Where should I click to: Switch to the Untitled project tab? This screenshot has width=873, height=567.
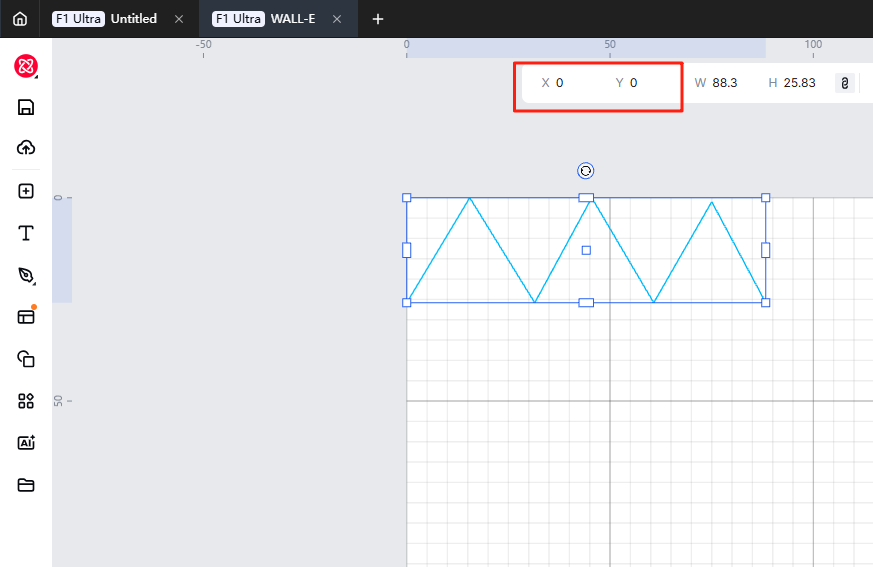point(133,19)
